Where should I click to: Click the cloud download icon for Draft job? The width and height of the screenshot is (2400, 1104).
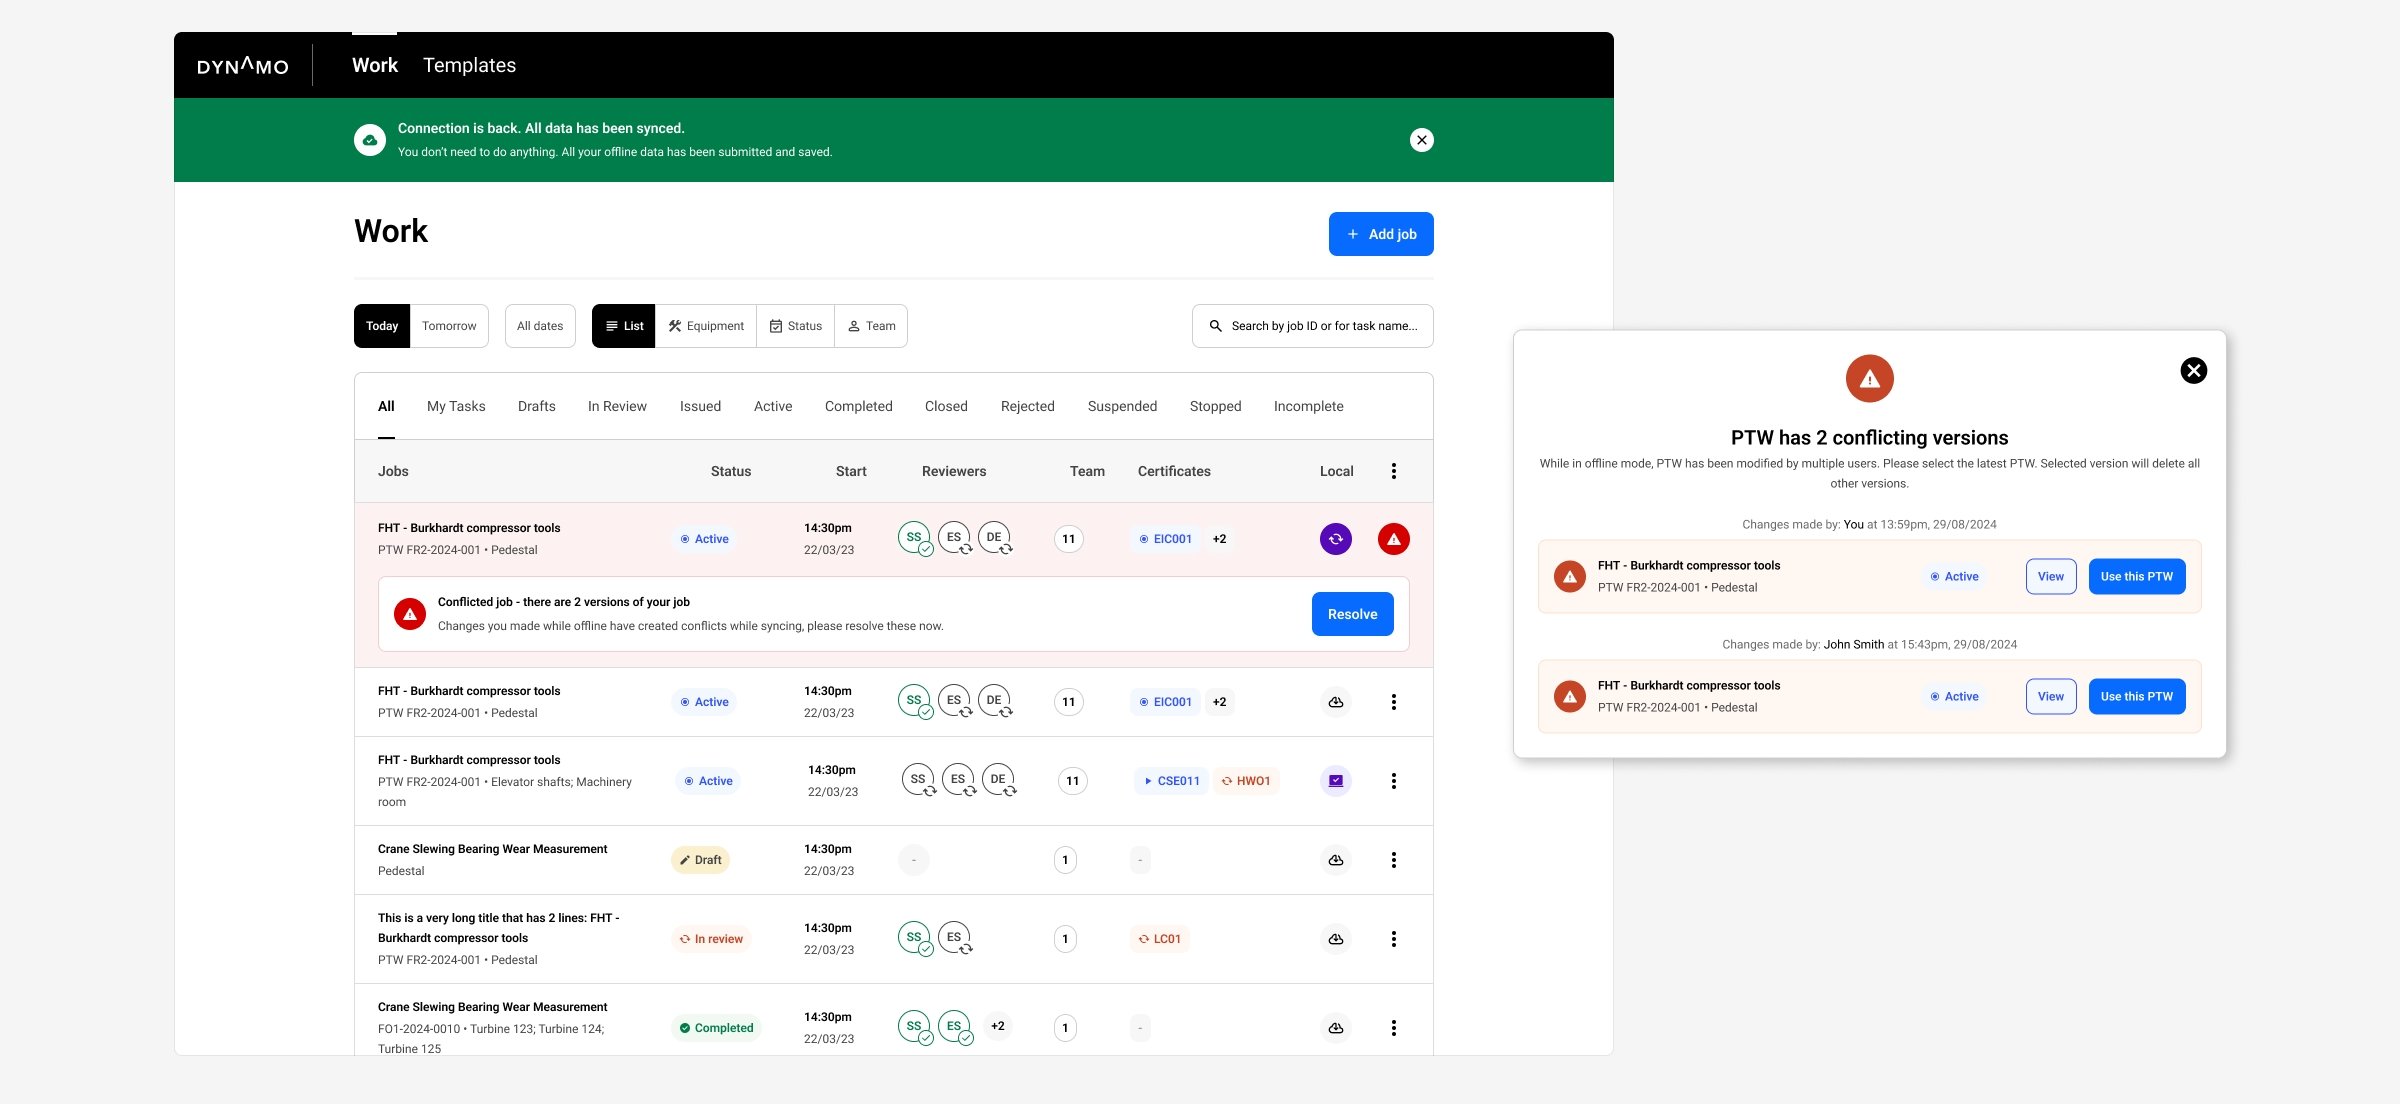1335,860
